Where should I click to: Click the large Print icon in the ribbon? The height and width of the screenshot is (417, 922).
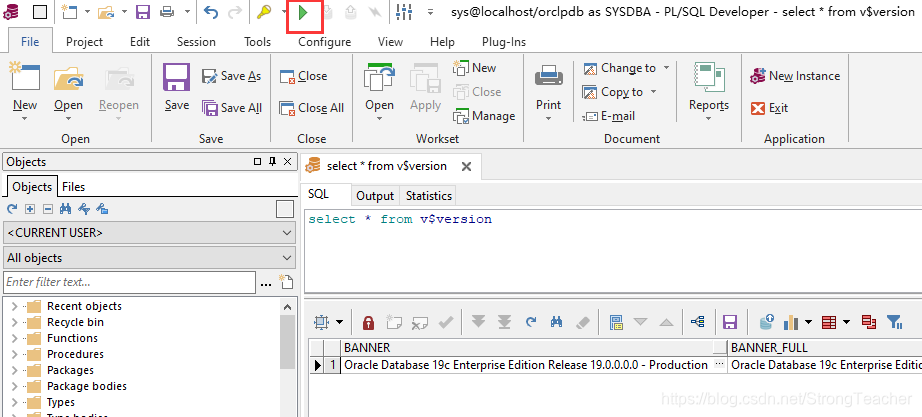[549, 76]
